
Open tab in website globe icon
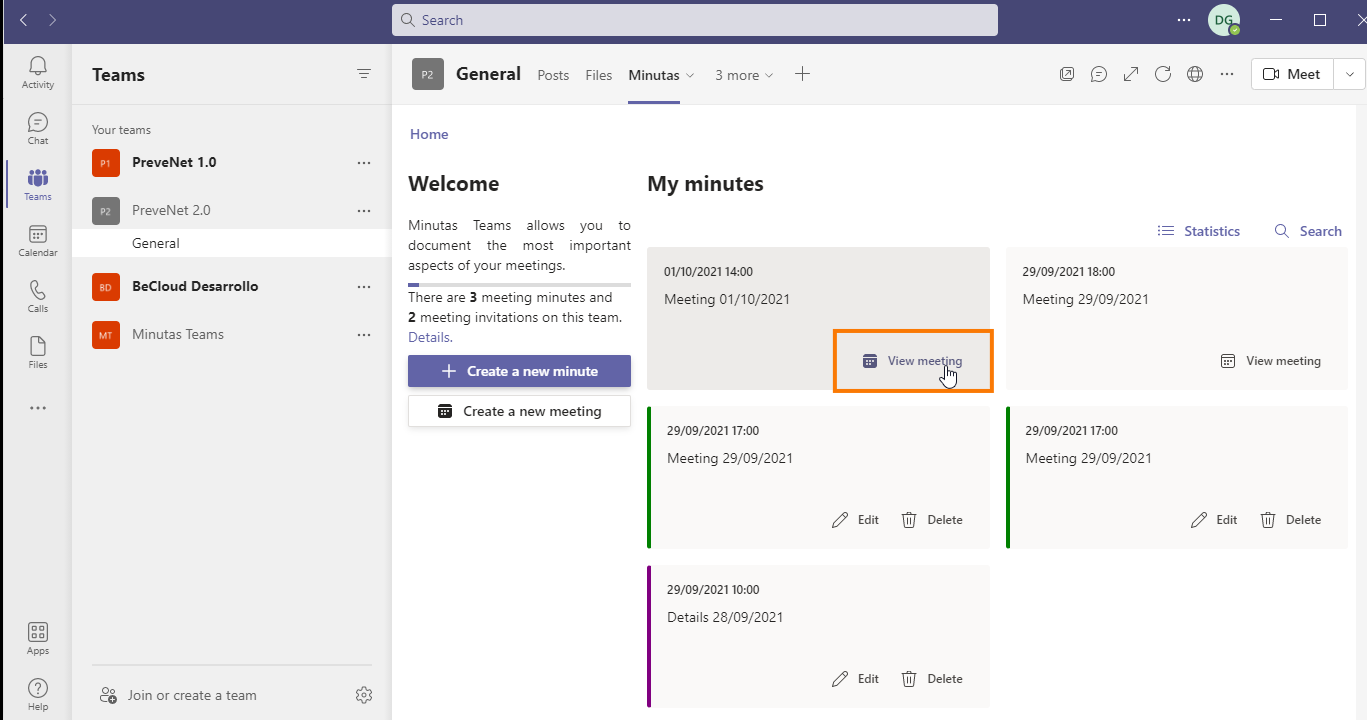(x=1195, y=74)
